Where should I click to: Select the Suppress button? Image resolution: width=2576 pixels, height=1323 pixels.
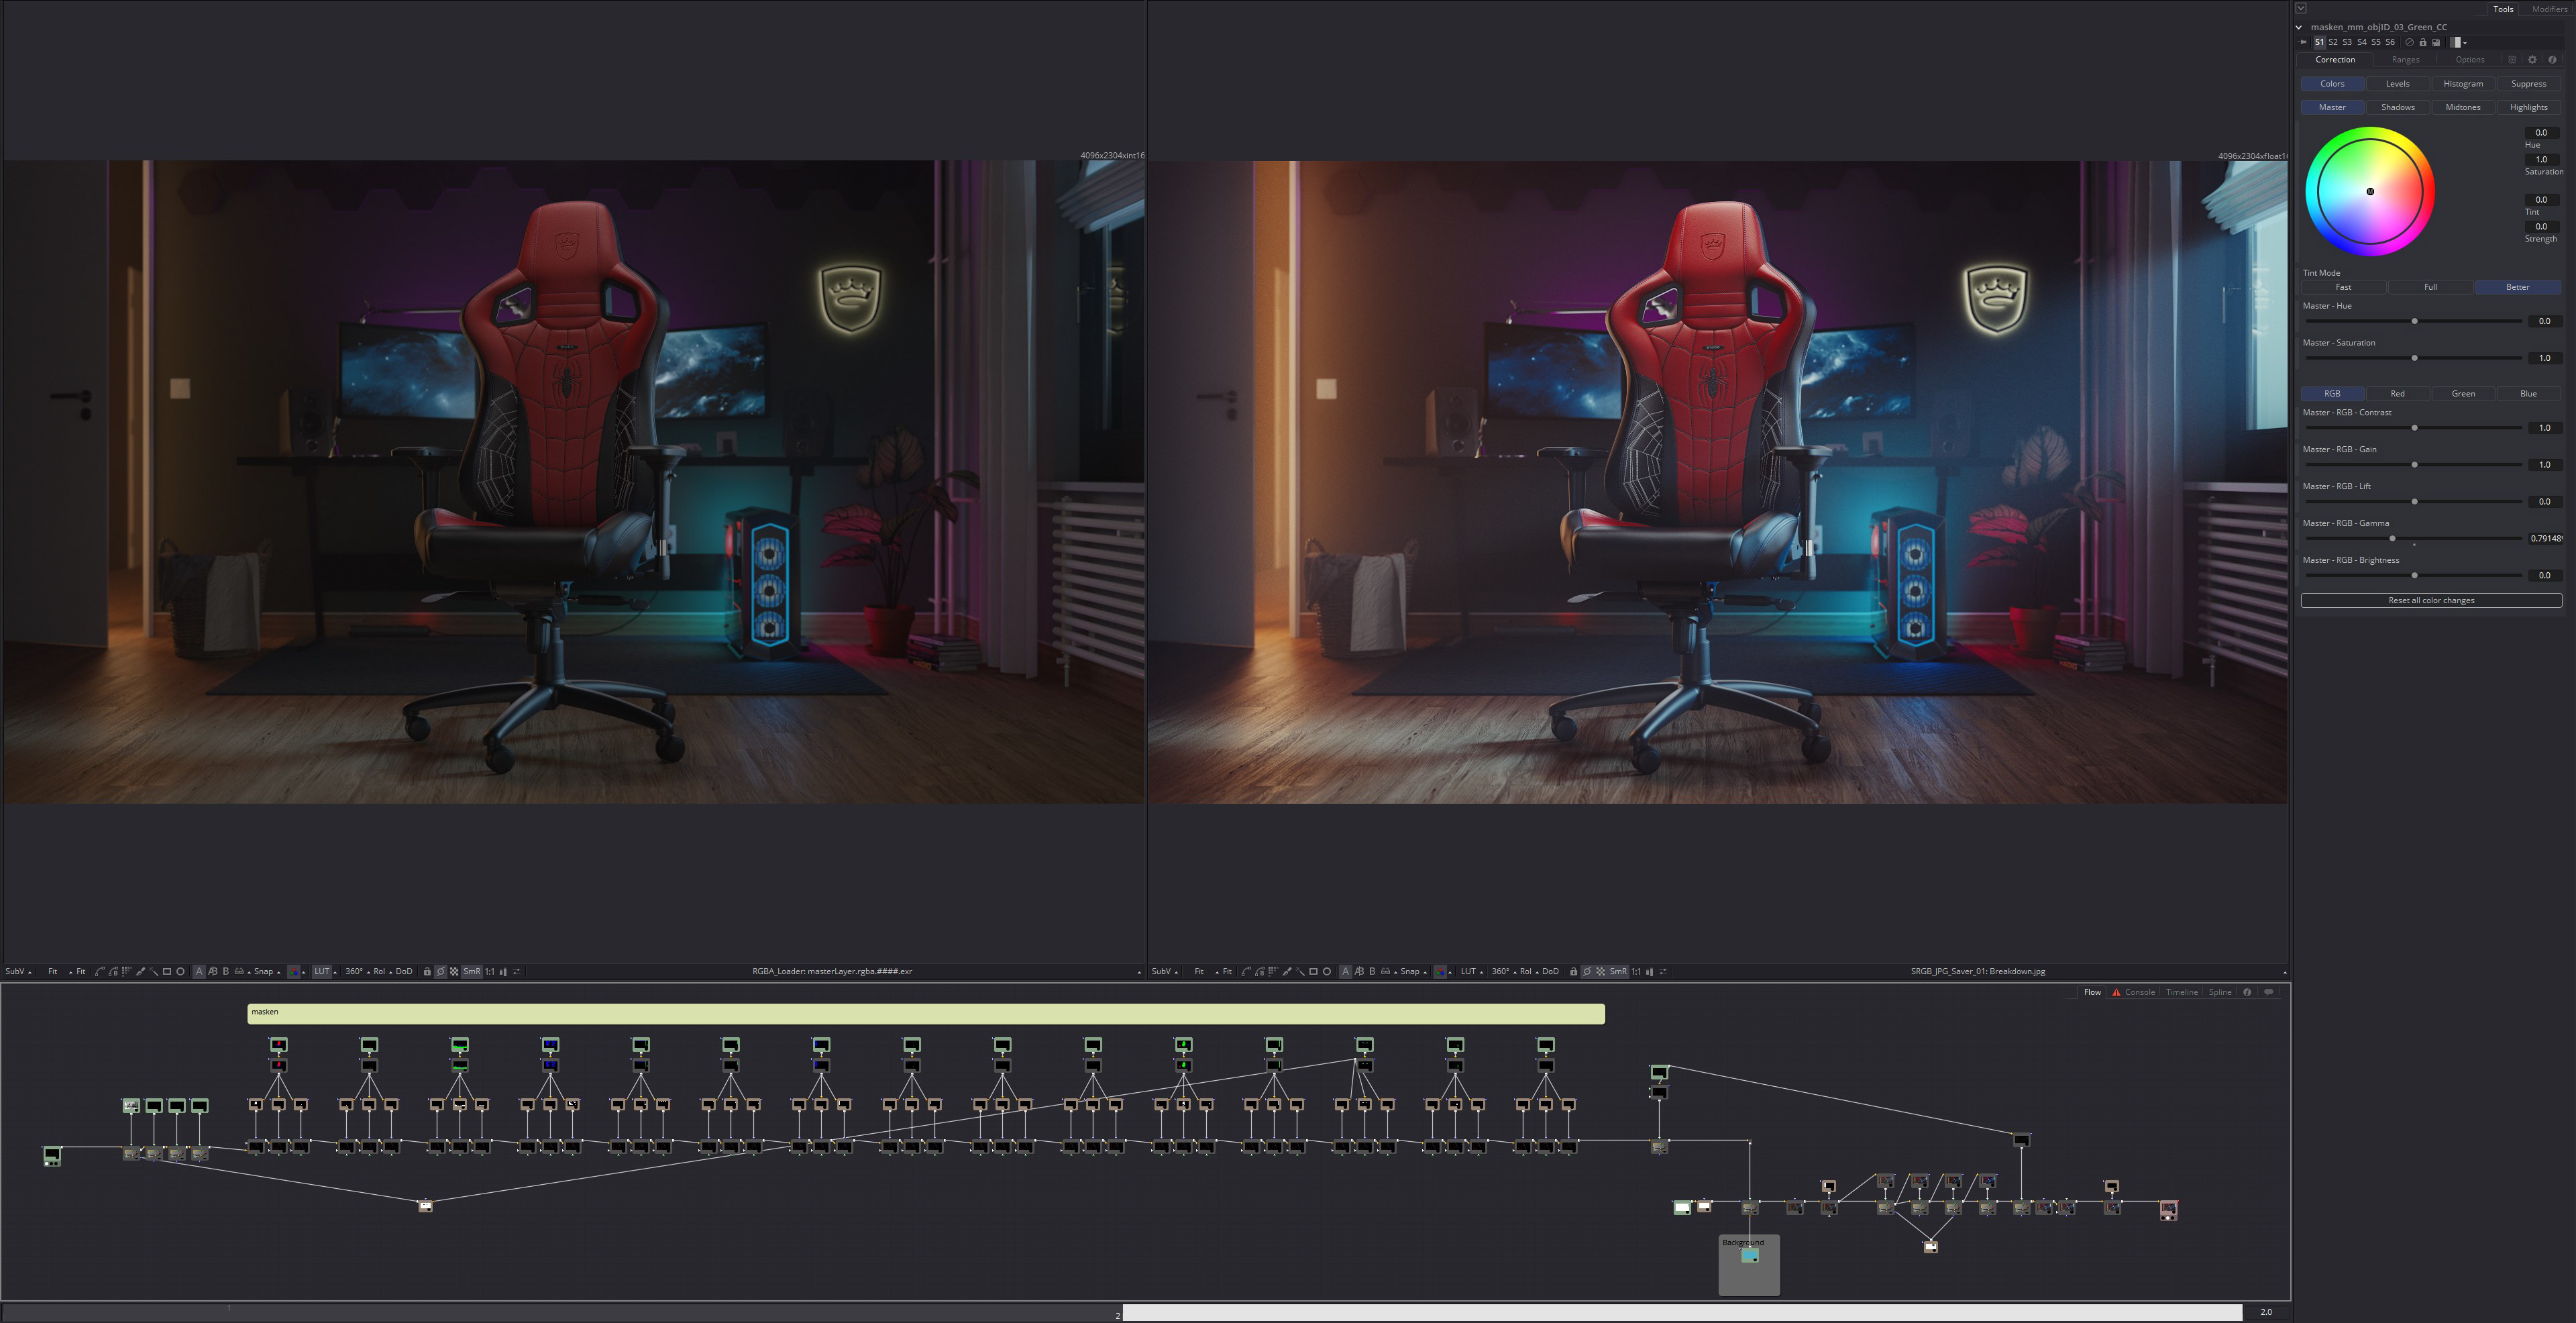2528,84
